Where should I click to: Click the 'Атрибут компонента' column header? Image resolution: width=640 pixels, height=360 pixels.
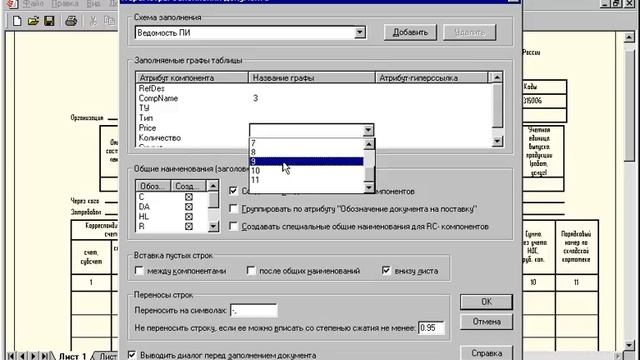click(192, 78)
